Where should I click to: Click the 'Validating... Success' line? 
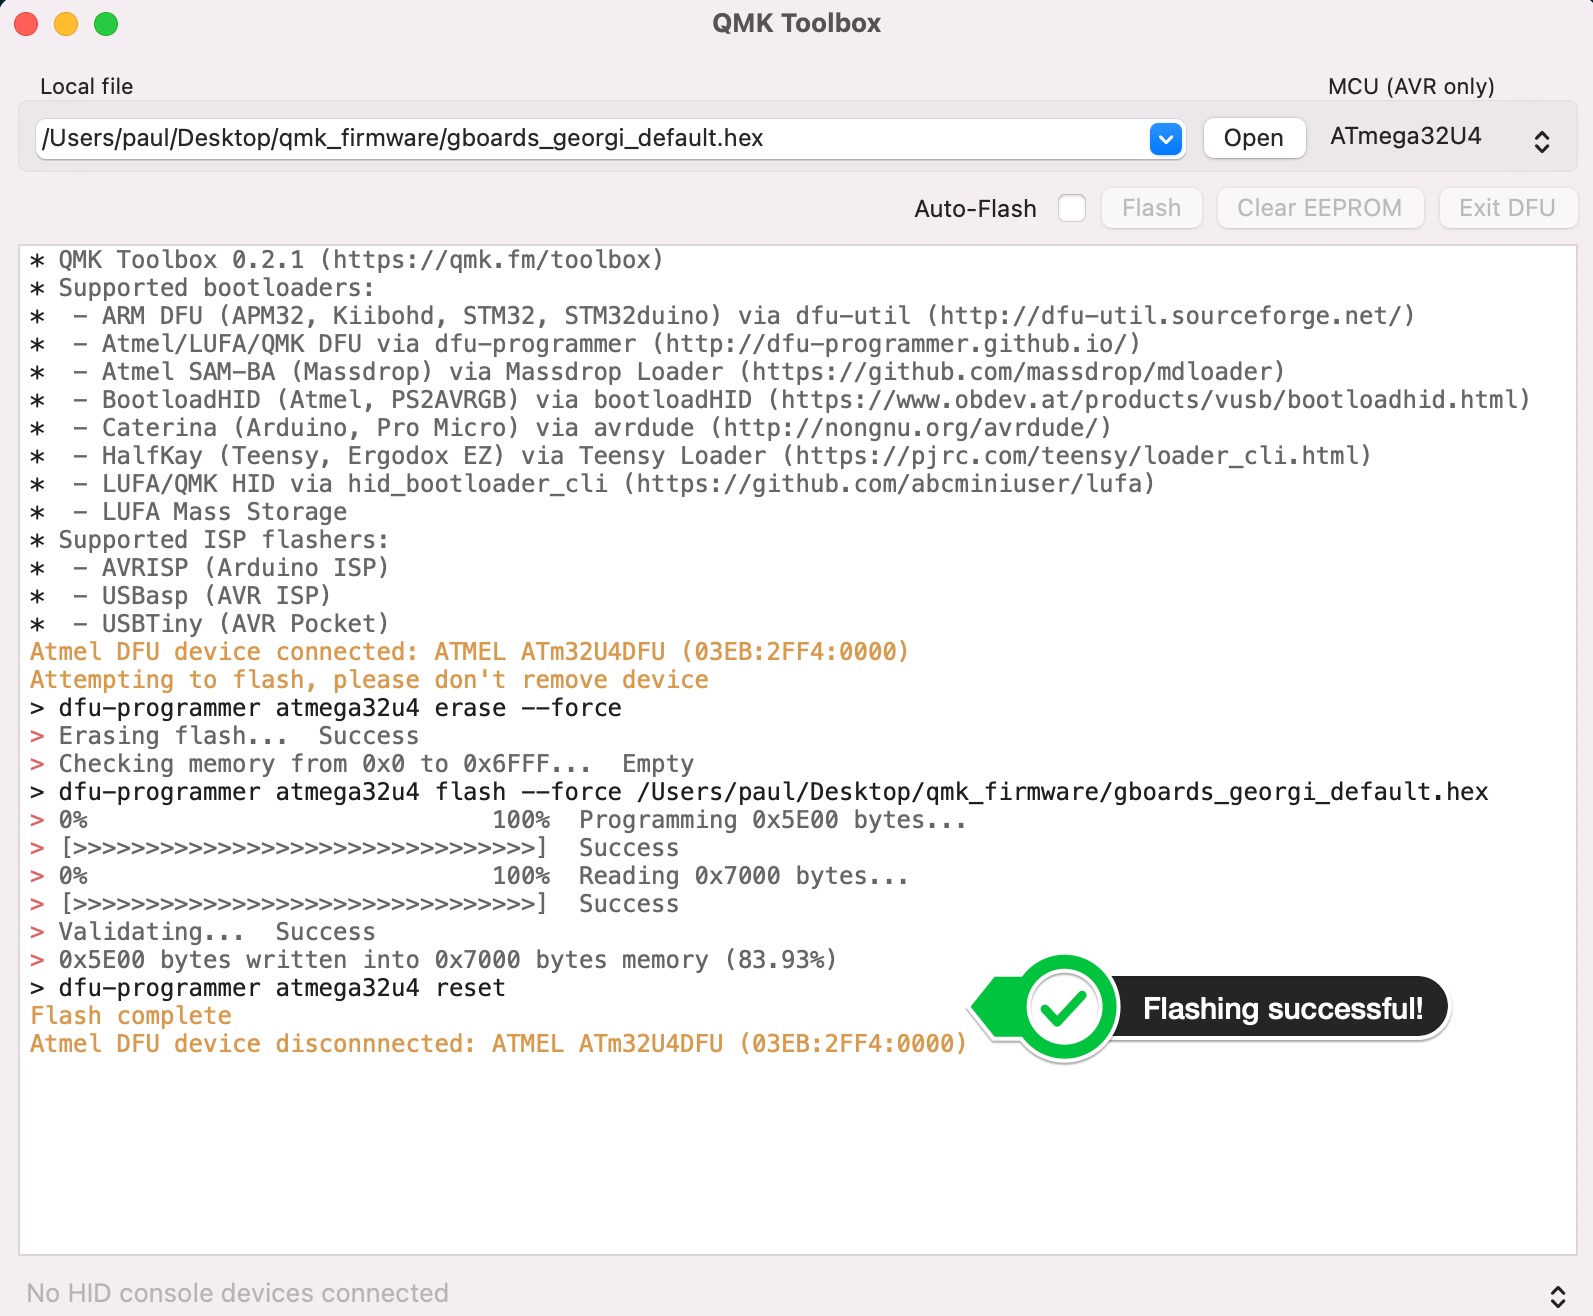[x=203, y=932]
